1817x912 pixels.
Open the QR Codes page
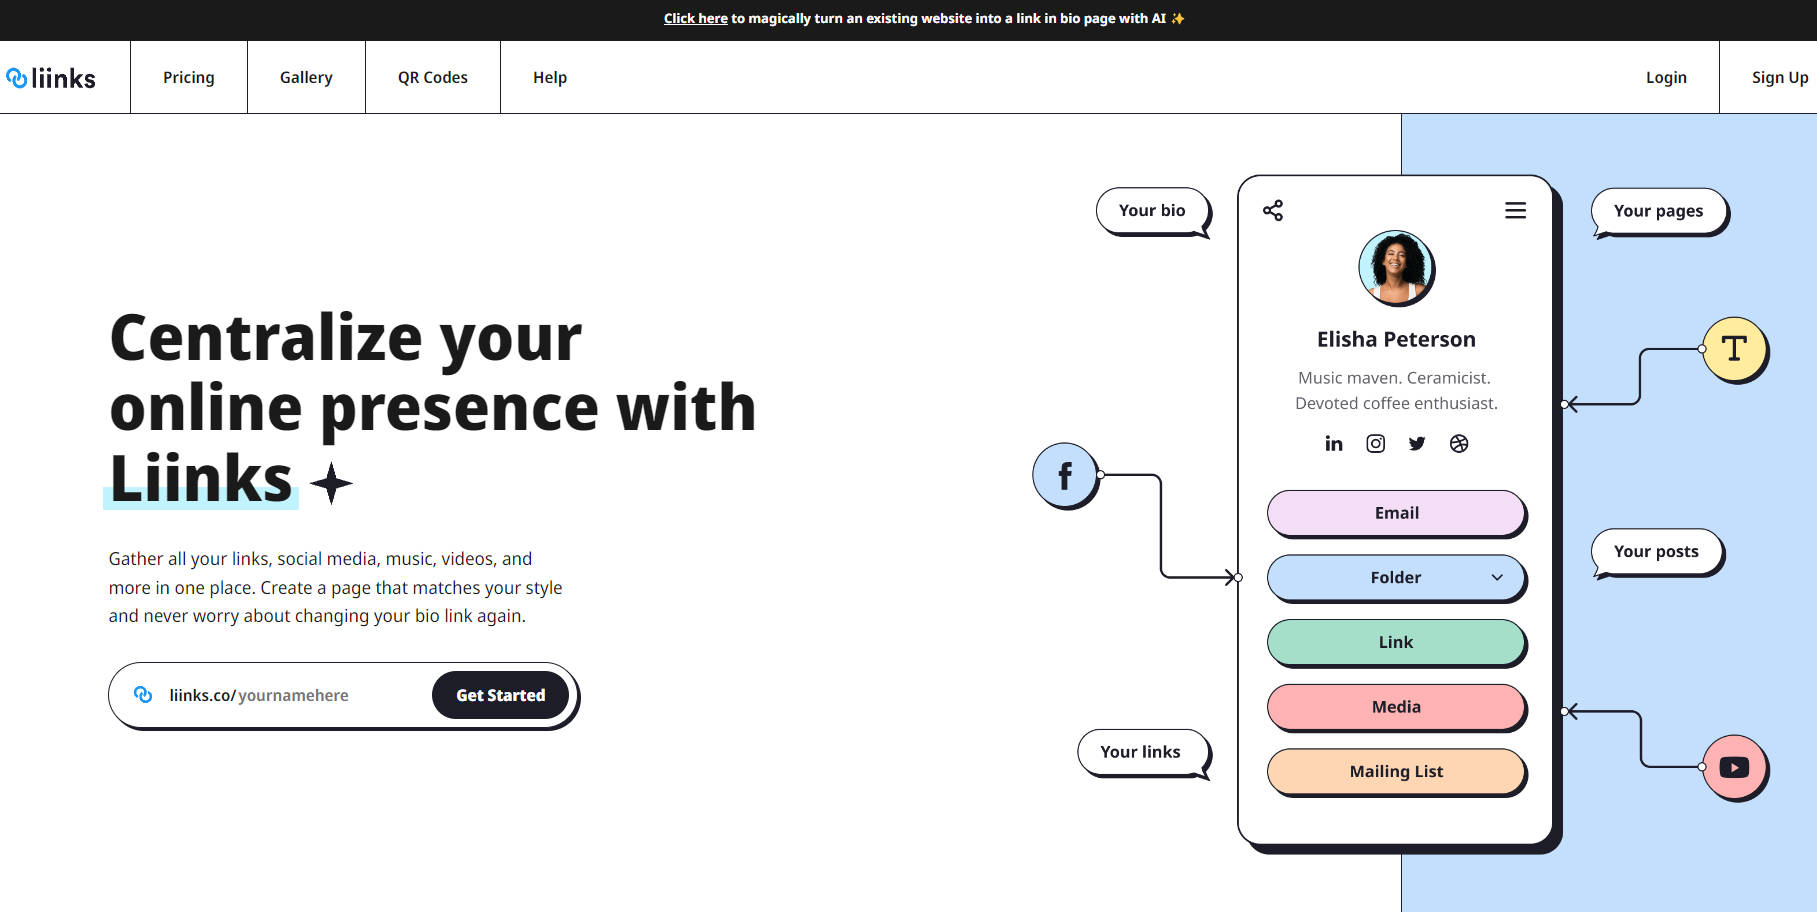coord(433,77)
